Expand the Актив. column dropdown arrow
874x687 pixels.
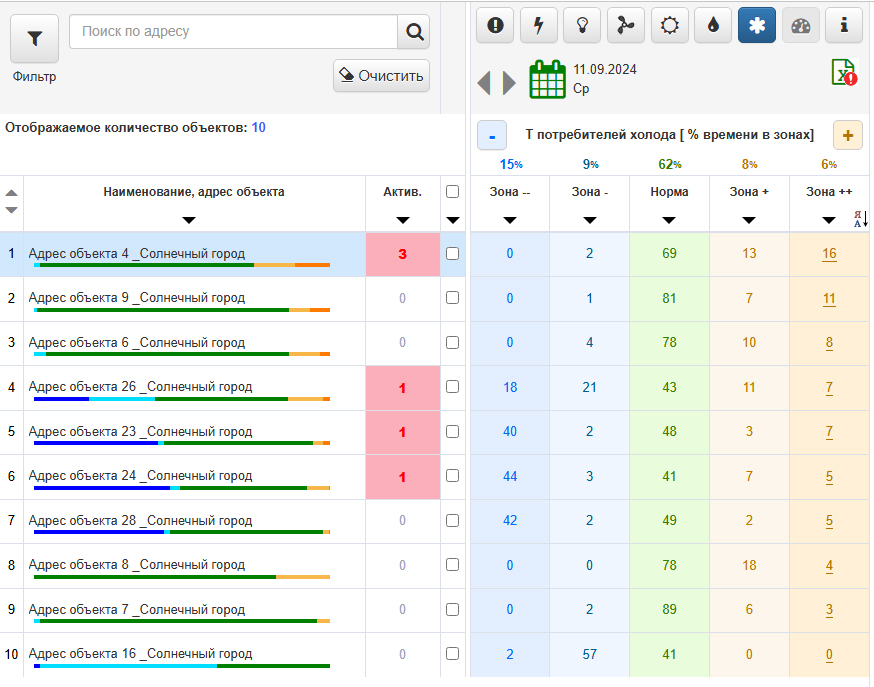(x=403, y=220)
